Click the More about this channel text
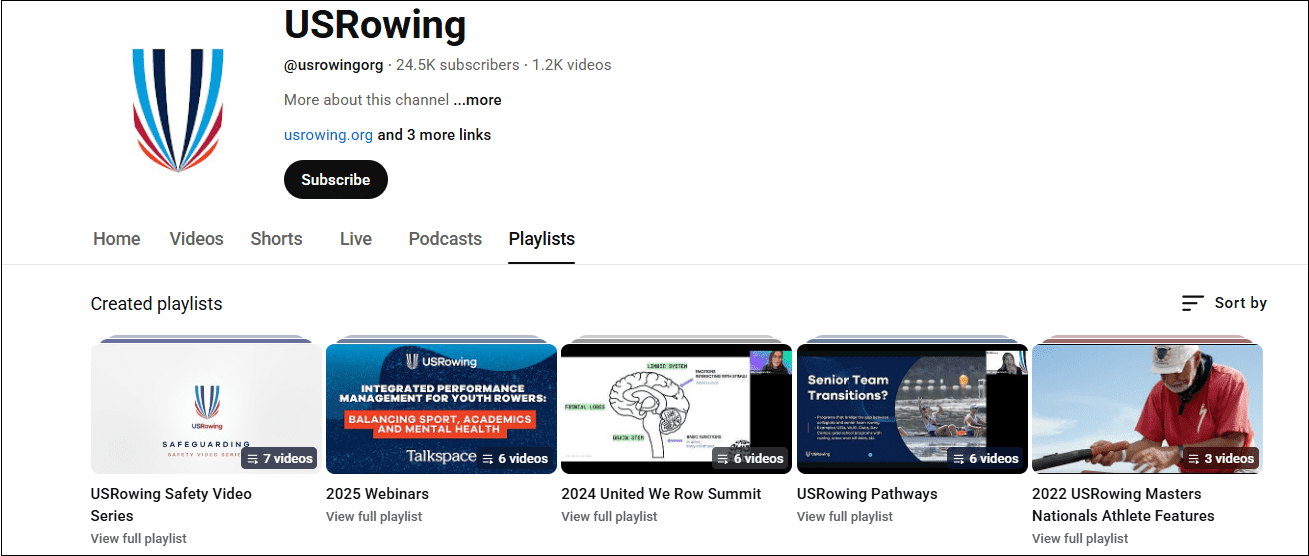The image size is (1309, 556). click(366, 100)
